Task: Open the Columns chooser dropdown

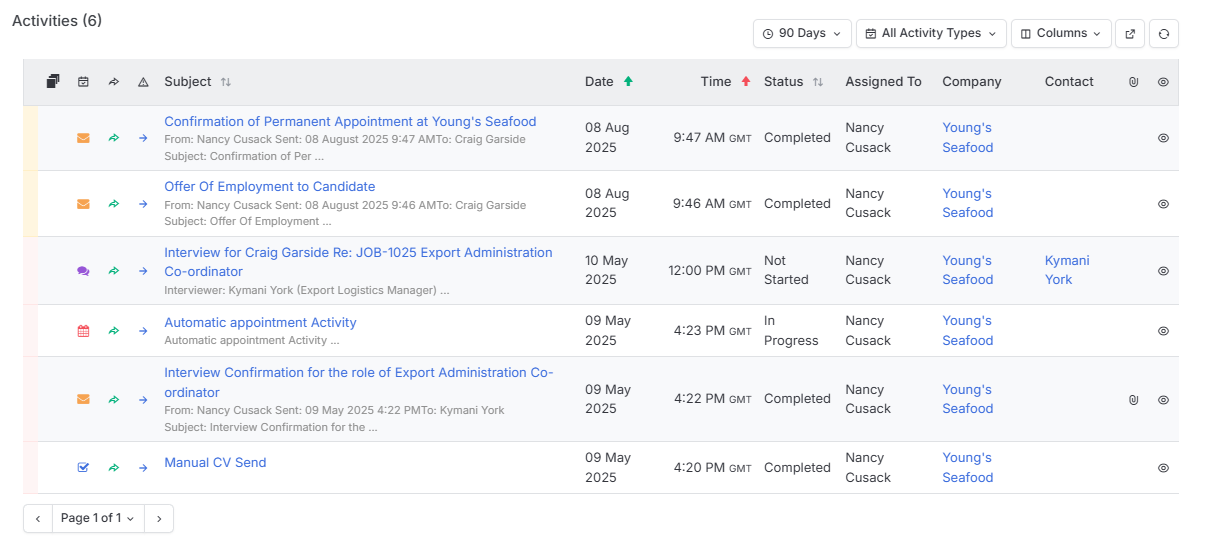Action: (x=1061, y=33)
